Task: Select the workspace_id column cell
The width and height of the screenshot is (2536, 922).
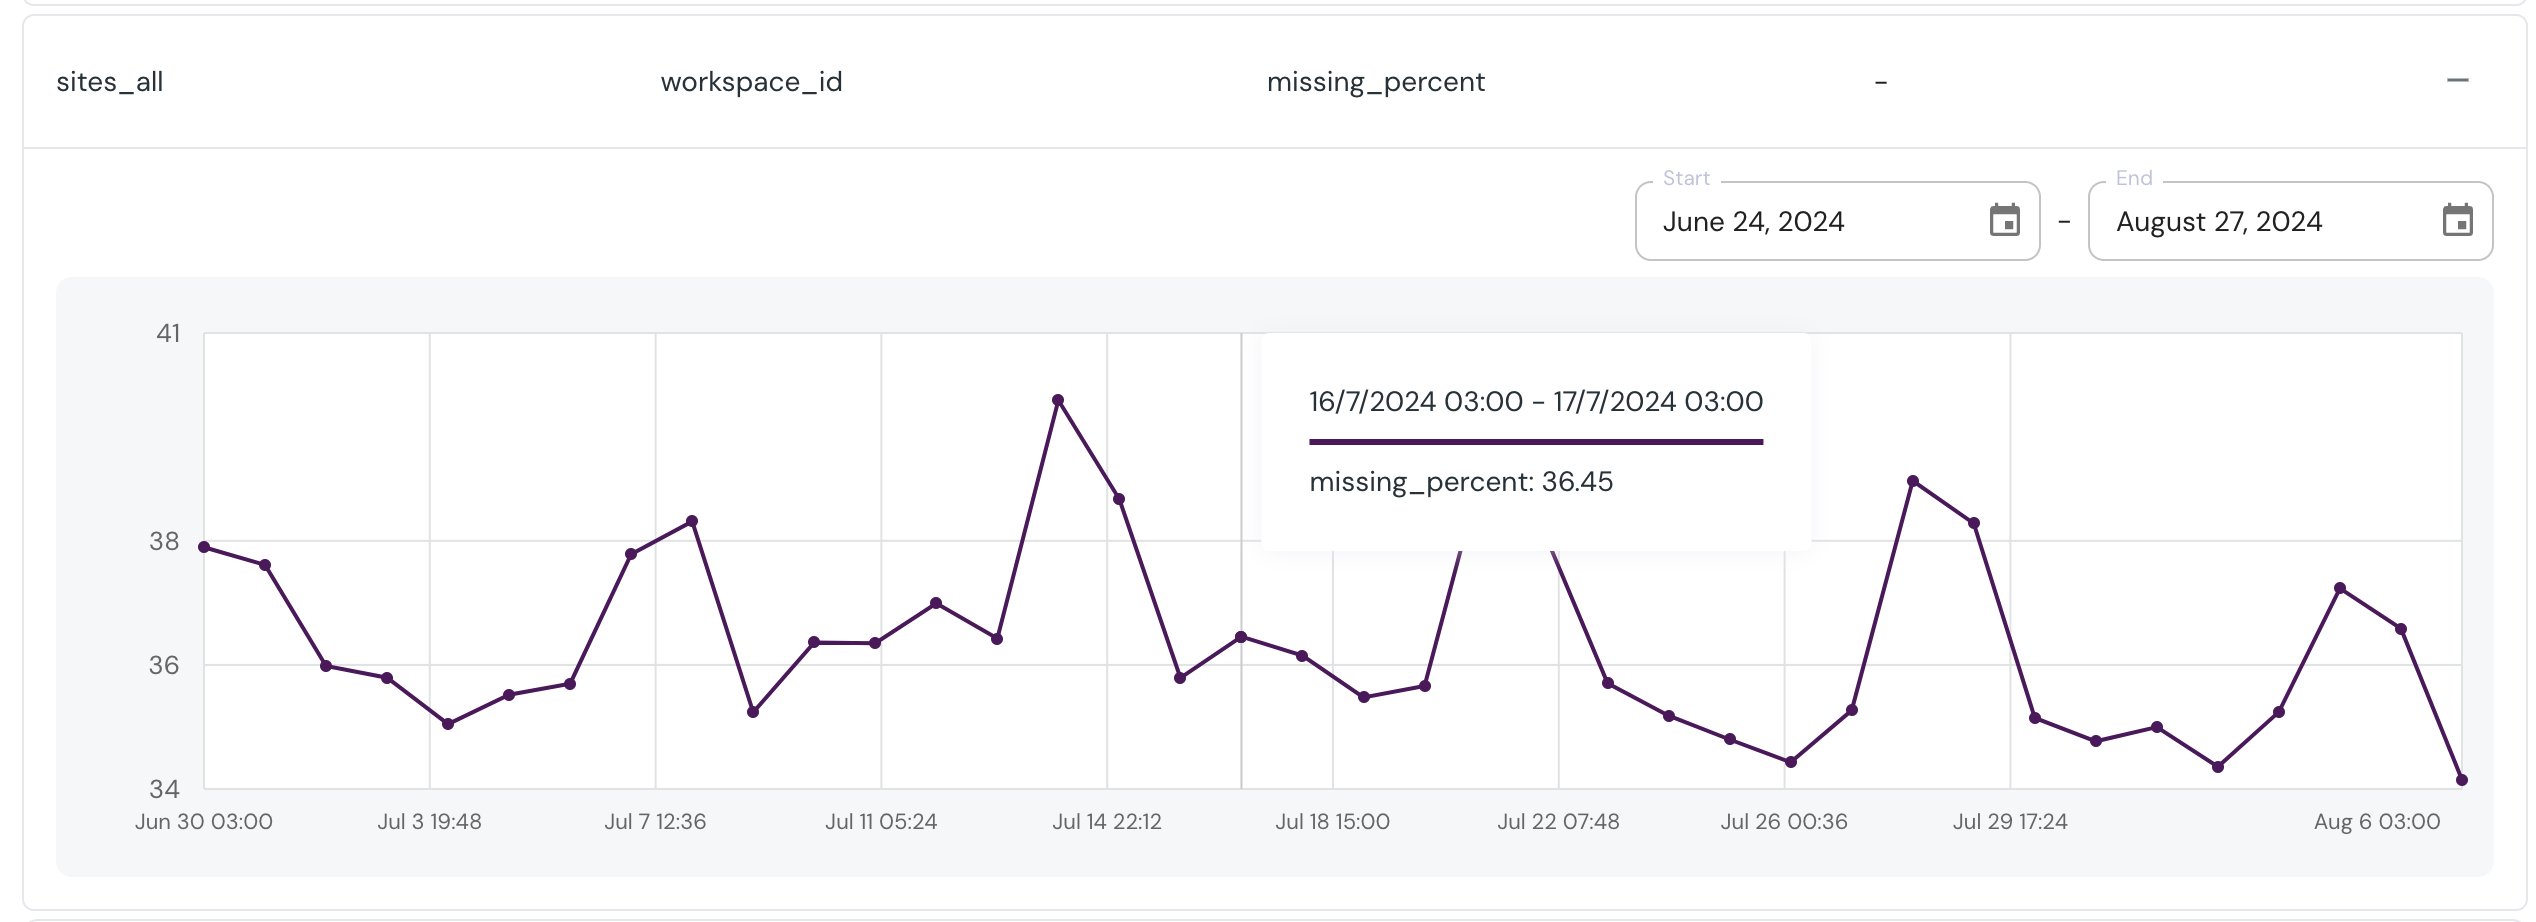Action: click(751, 82)
